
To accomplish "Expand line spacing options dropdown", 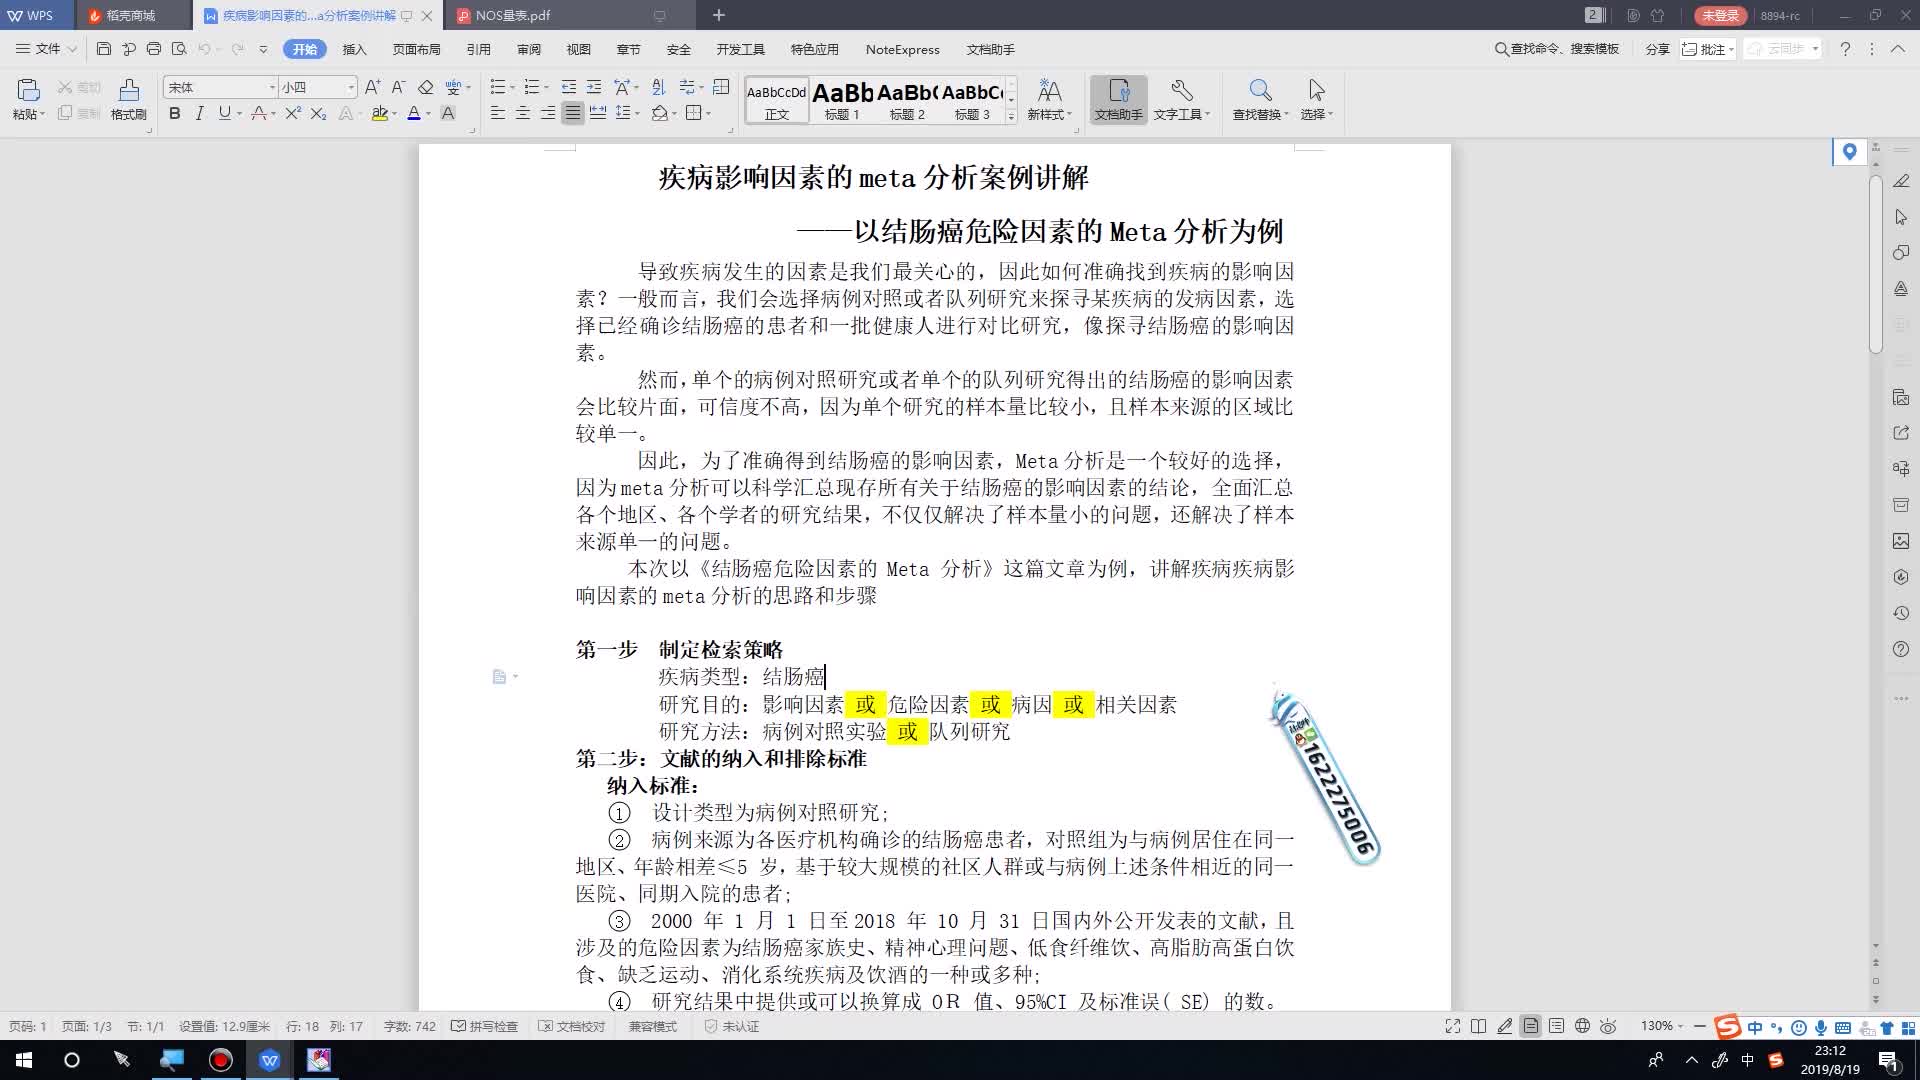I will (636, 114).
